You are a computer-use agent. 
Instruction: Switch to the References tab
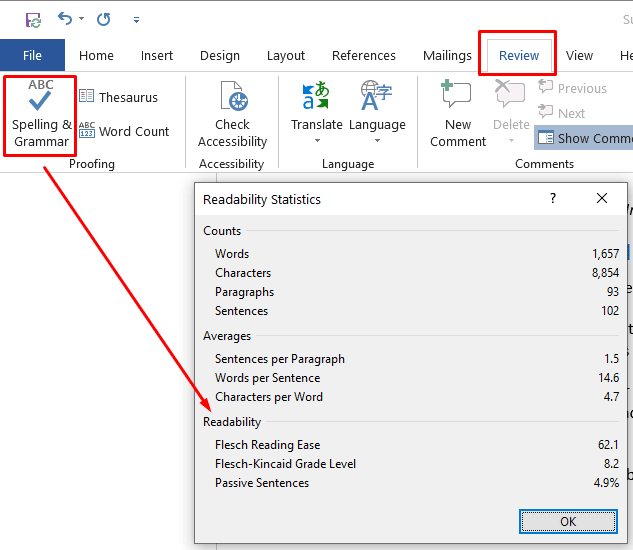click(363, 55)
